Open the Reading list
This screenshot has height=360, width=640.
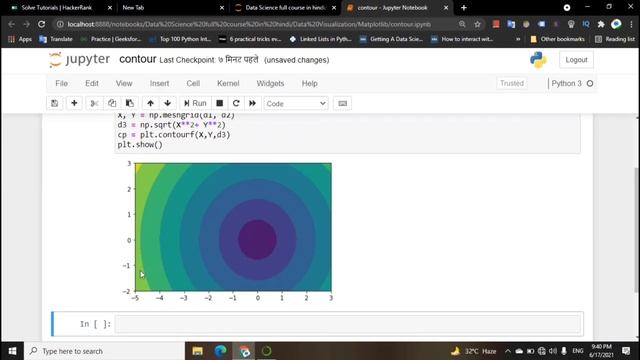615,39
